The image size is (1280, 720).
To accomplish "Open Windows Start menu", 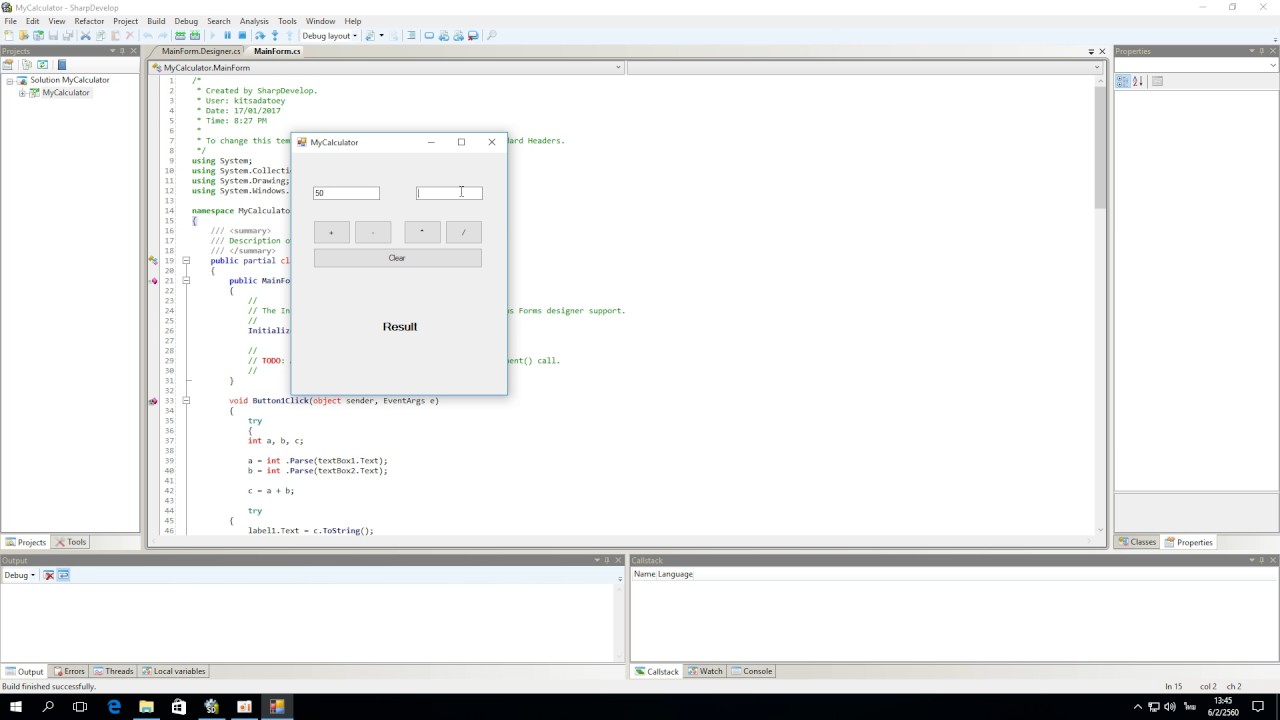I will pos(16,707).
